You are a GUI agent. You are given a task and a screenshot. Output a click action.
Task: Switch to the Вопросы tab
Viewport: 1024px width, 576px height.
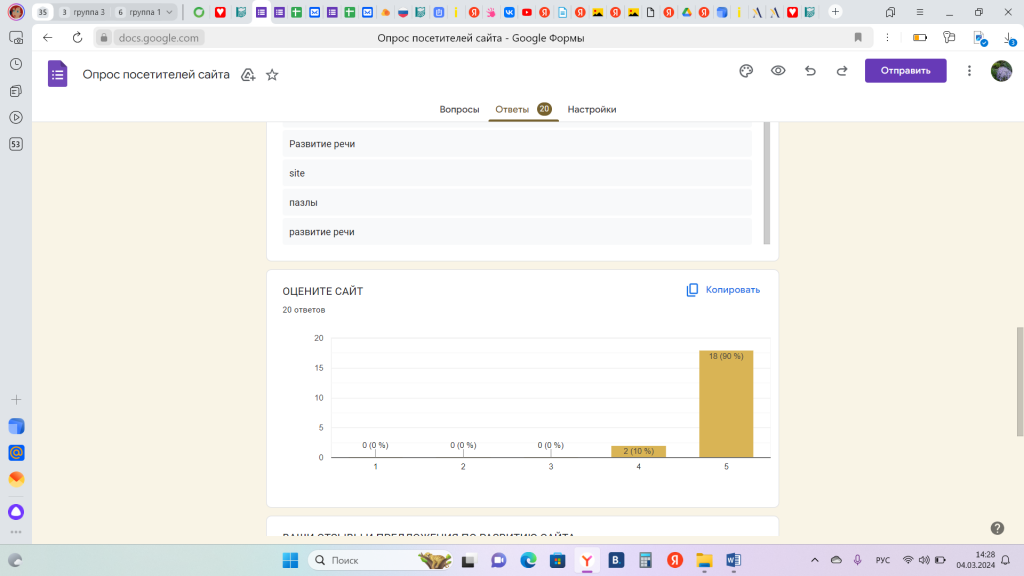coord(459,109)
